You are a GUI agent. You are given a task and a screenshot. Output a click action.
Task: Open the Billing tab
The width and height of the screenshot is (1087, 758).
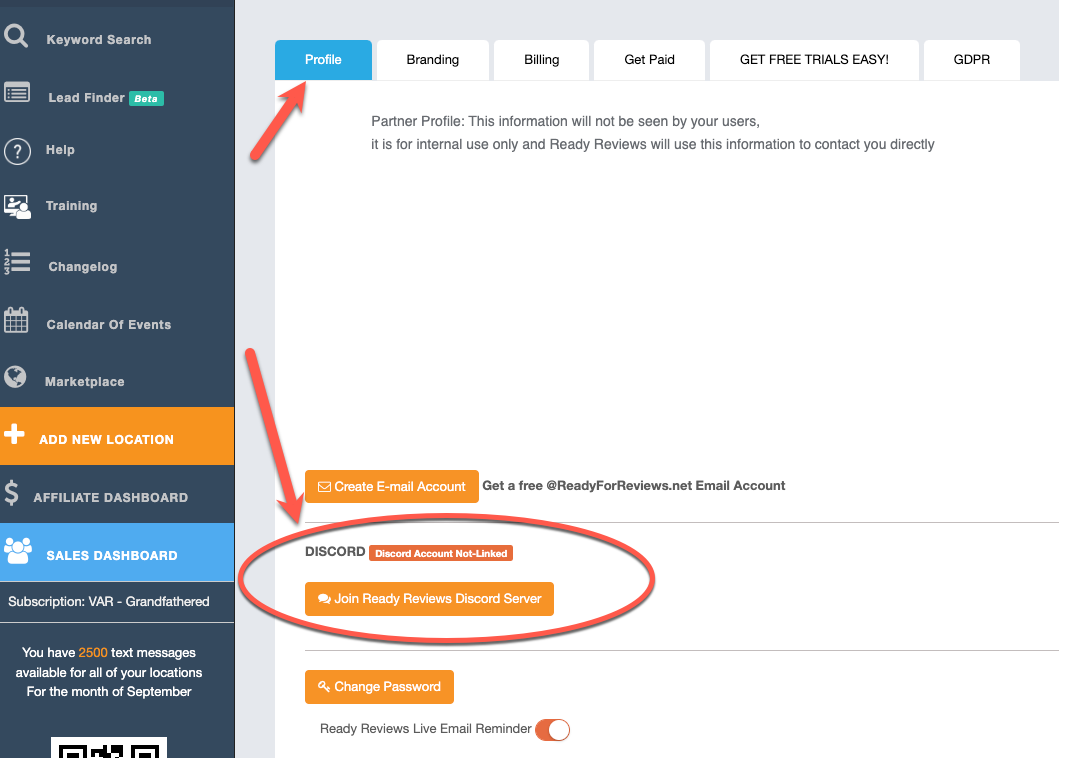[x=541, y=60]
